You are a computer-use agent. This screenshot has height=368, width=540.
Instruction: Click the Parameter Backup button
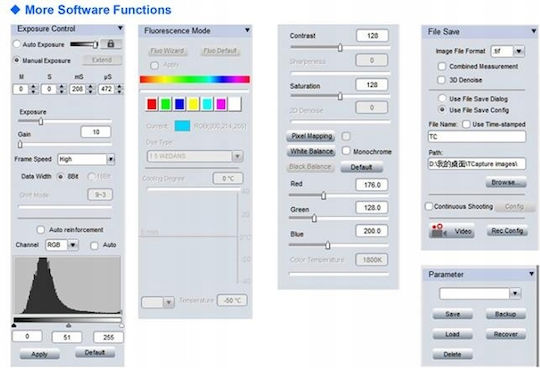(x=506, y=314)
